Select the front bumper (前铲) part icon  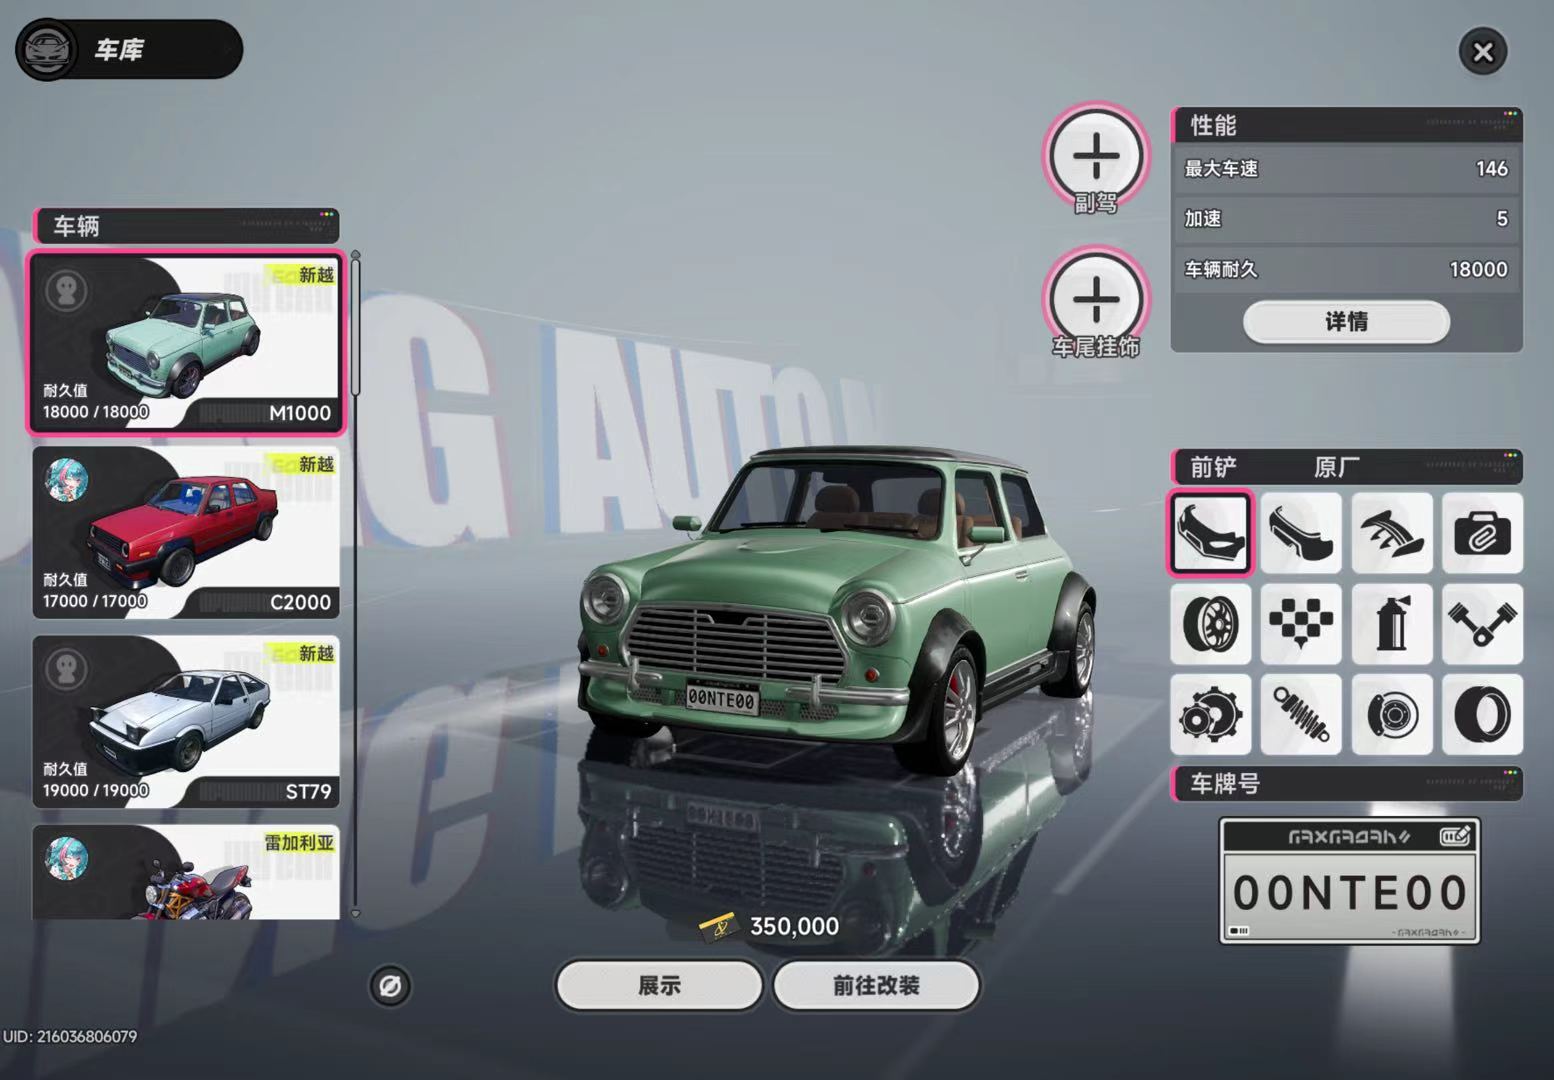point(1210,533)
